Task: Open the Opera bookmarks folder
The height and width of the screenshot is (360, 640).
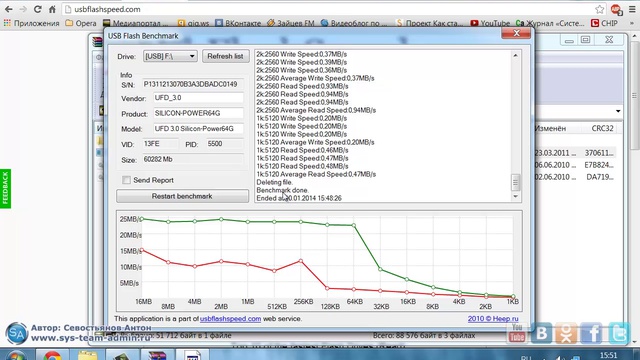Action: (x=81, y=23)
